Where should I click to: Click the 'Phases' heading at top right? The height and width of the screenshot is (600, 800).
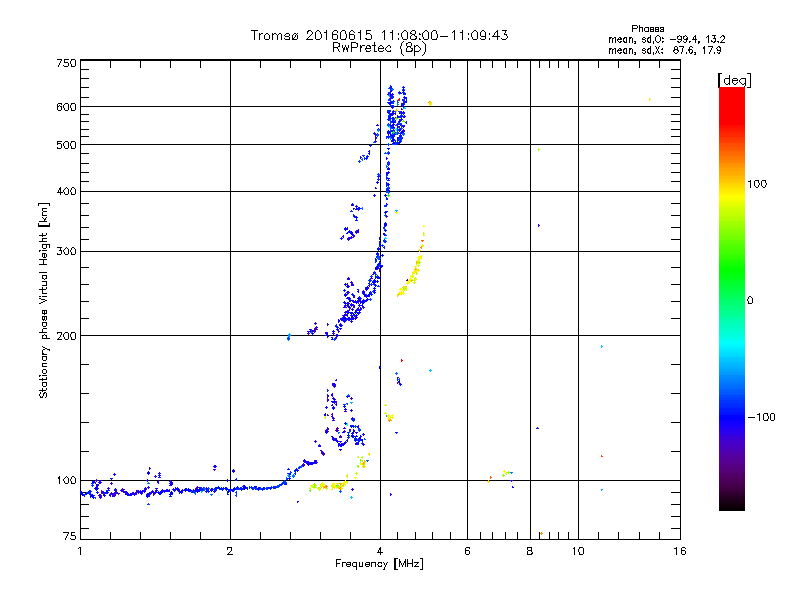(x=647, y=29)
